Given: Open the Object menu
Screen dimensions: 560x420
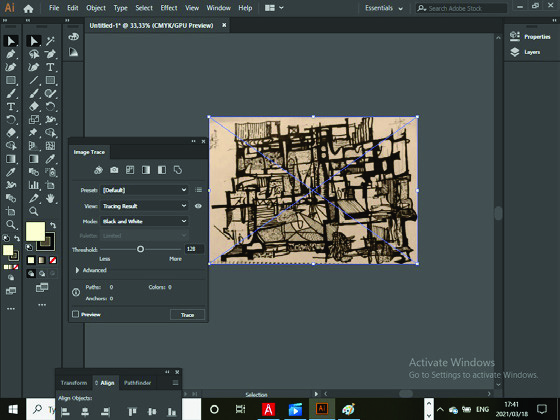Looking at the screenshot, I should [96, 8].
